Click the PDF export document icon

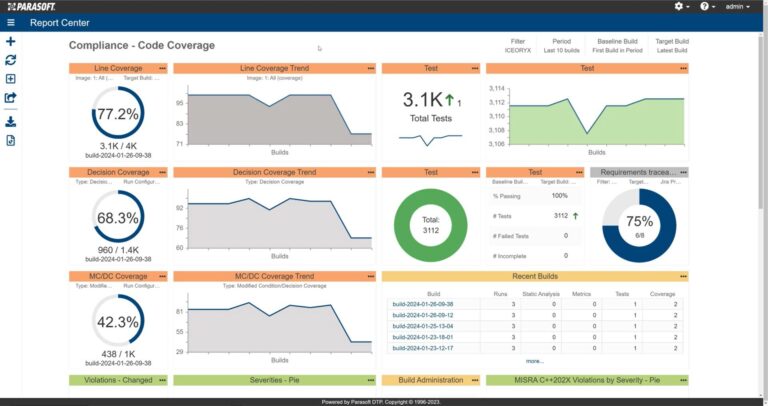[10, 140]
